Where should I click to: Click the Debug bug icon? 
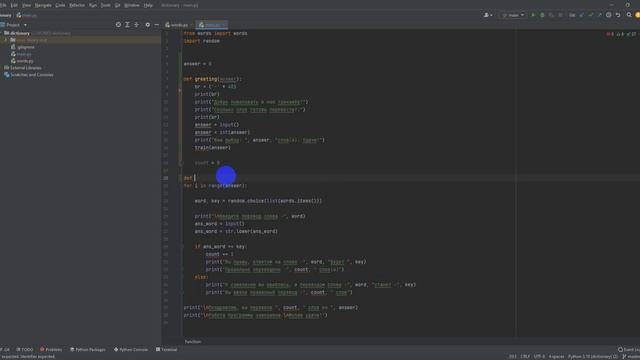click(542, 15)
